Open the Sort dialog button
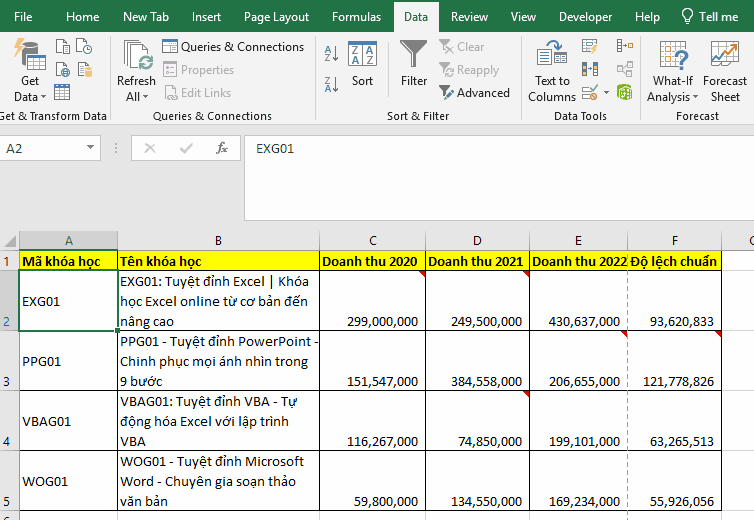The width and height of the screenshot is (754, 520). pyautogui.click(x=362, y=64)
